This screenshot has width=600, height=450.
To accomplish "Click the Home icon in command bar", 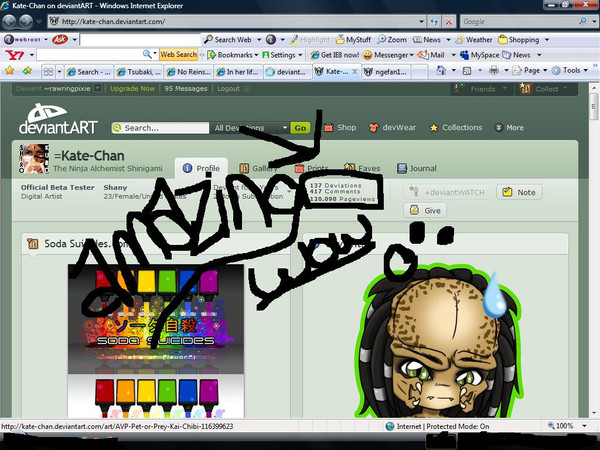I will click(441, 70).
